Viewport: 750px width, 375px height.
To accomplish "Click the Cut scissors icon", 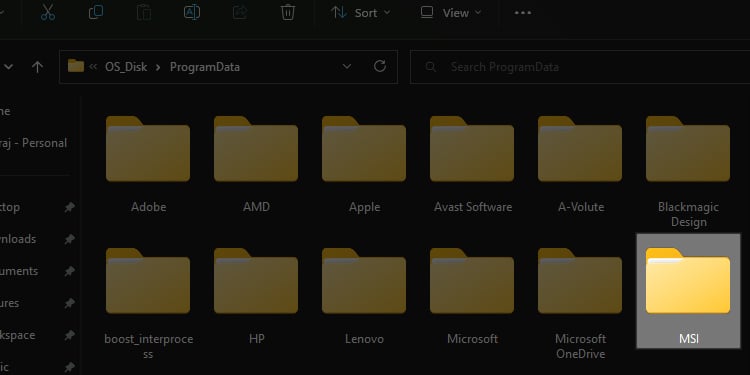I will (48, 12).
